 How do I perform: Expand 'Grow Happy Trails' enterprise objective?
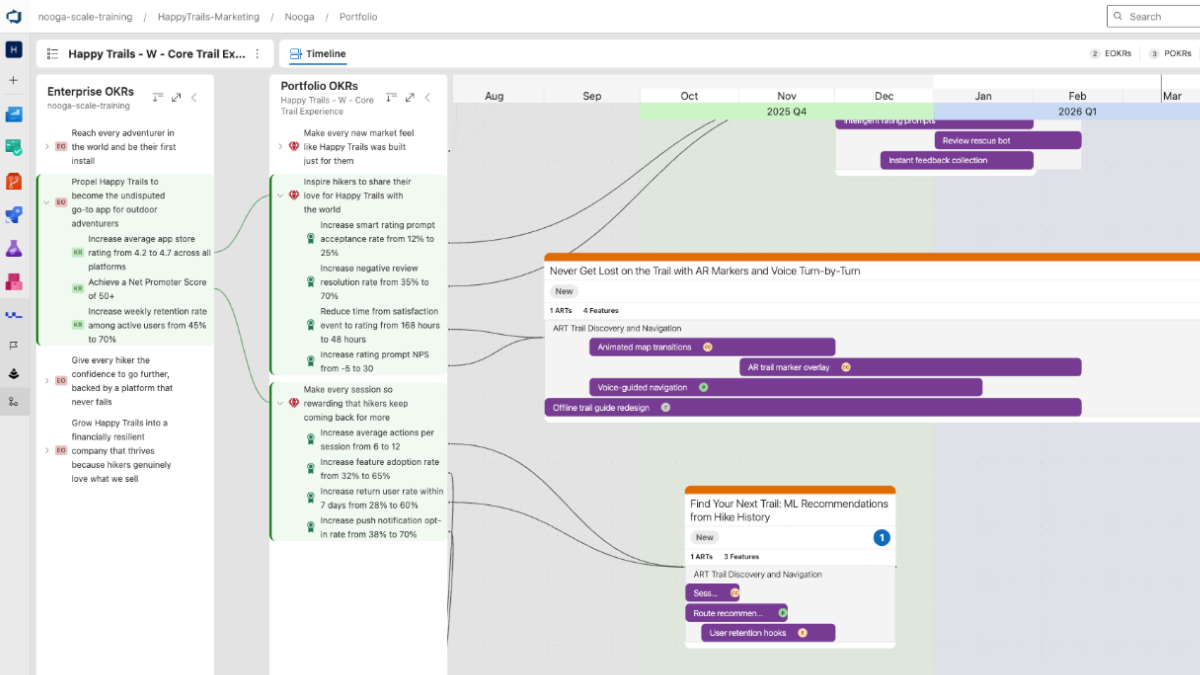tap(46, 450)
